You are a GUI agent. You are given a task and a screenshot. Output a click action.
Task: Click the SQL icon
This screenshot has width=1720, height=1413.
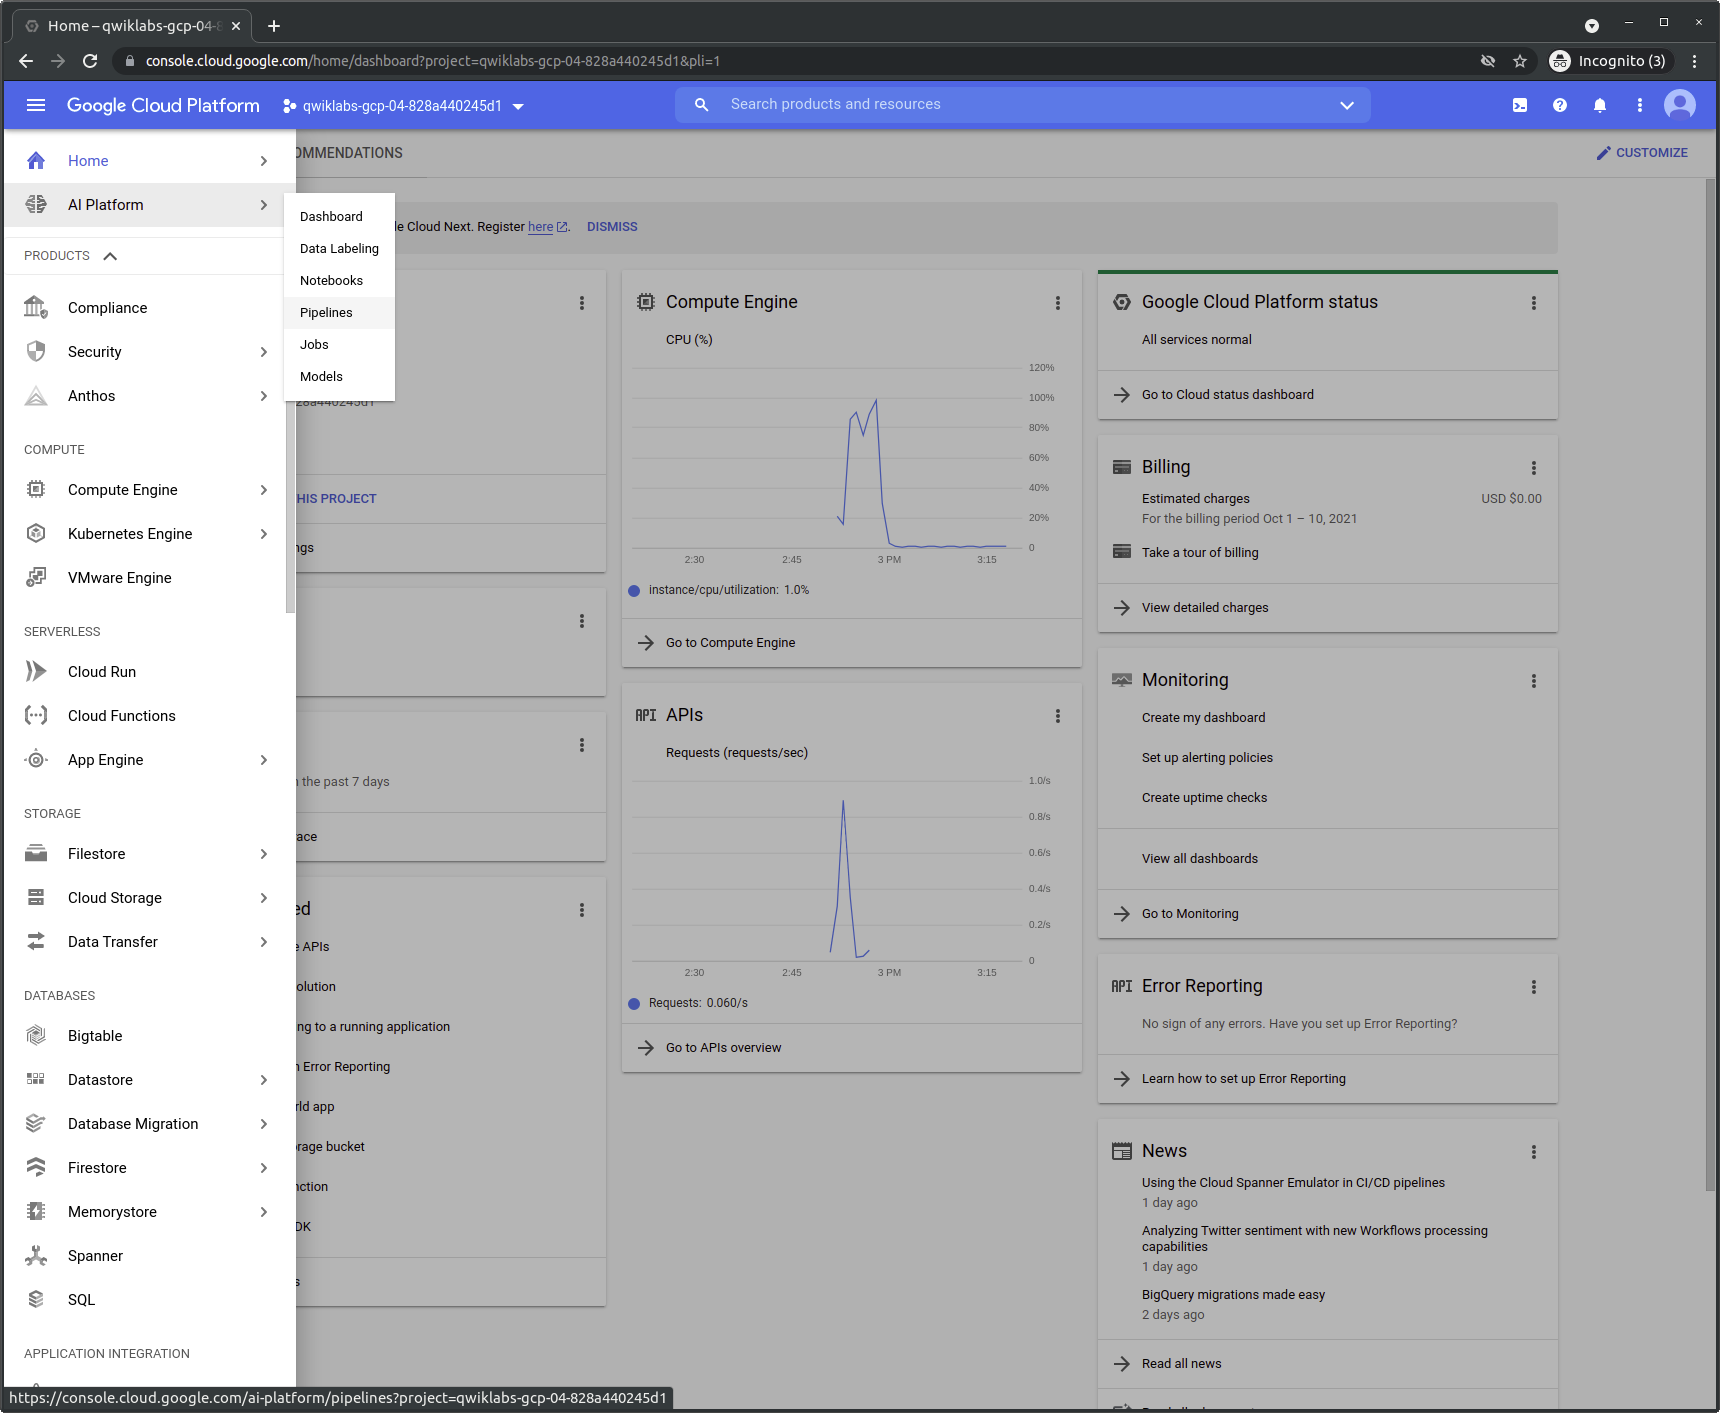click(x=36, y=1299)
